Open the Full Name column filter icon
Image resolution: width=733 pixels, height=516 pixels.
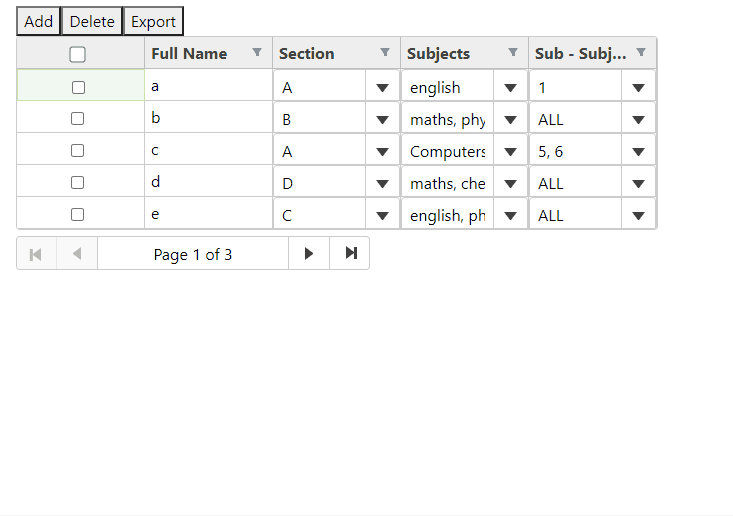(257, 52)
